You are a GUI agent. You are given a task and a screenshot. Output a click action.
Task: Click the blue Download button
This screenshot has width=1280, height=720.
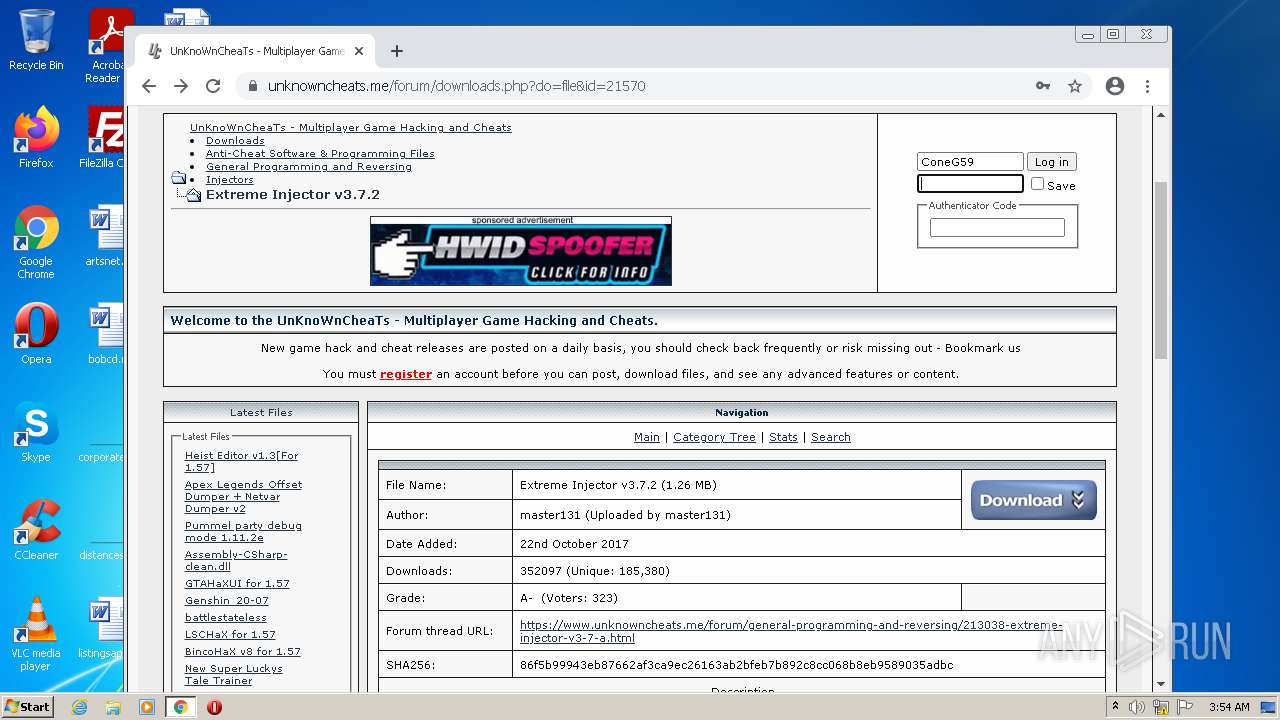(1033, 500)
